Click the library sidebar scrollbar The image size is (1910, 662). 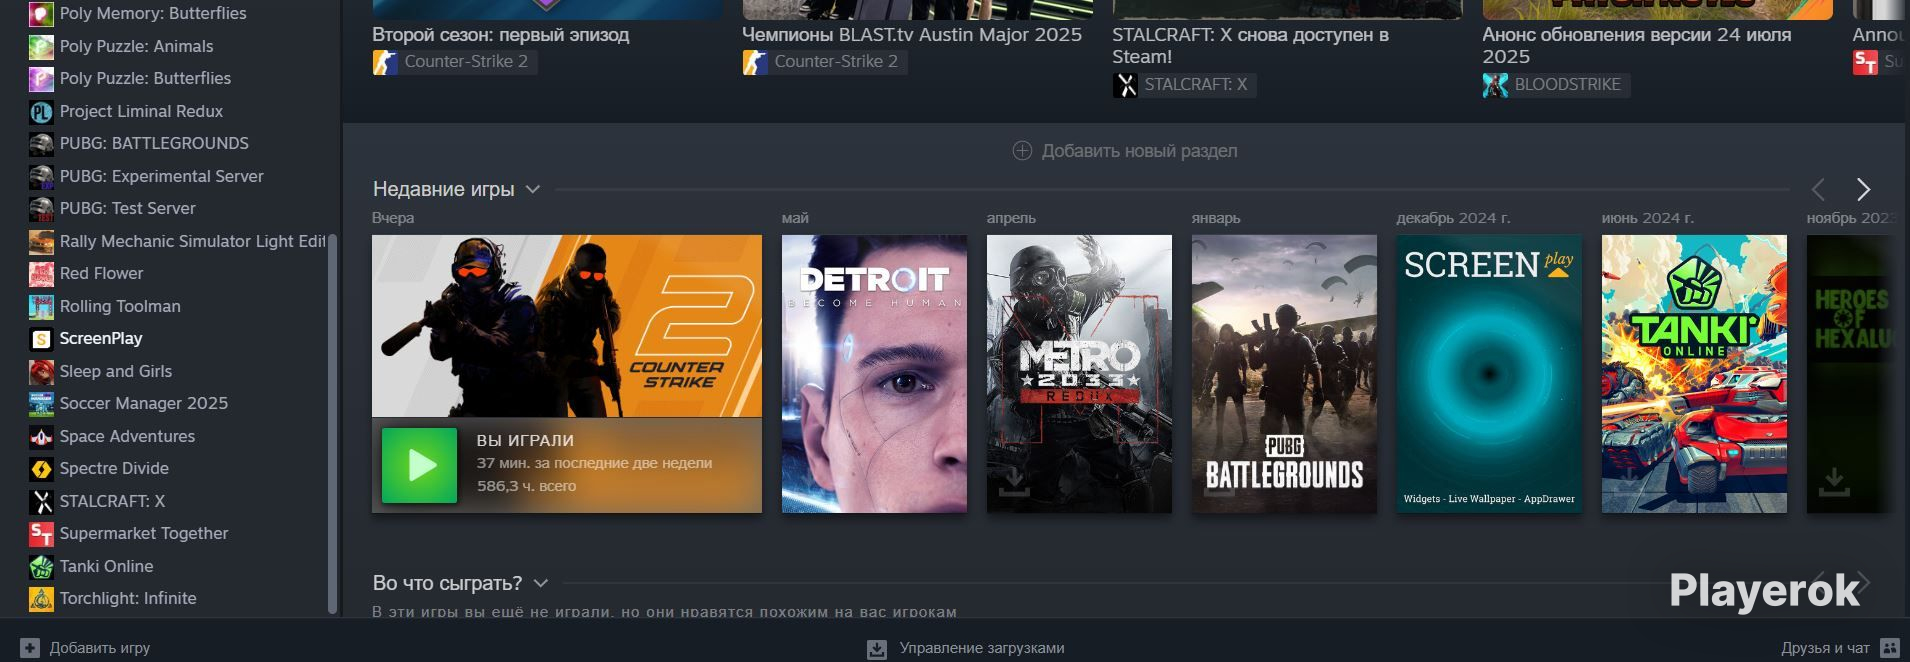click(333, 424)
